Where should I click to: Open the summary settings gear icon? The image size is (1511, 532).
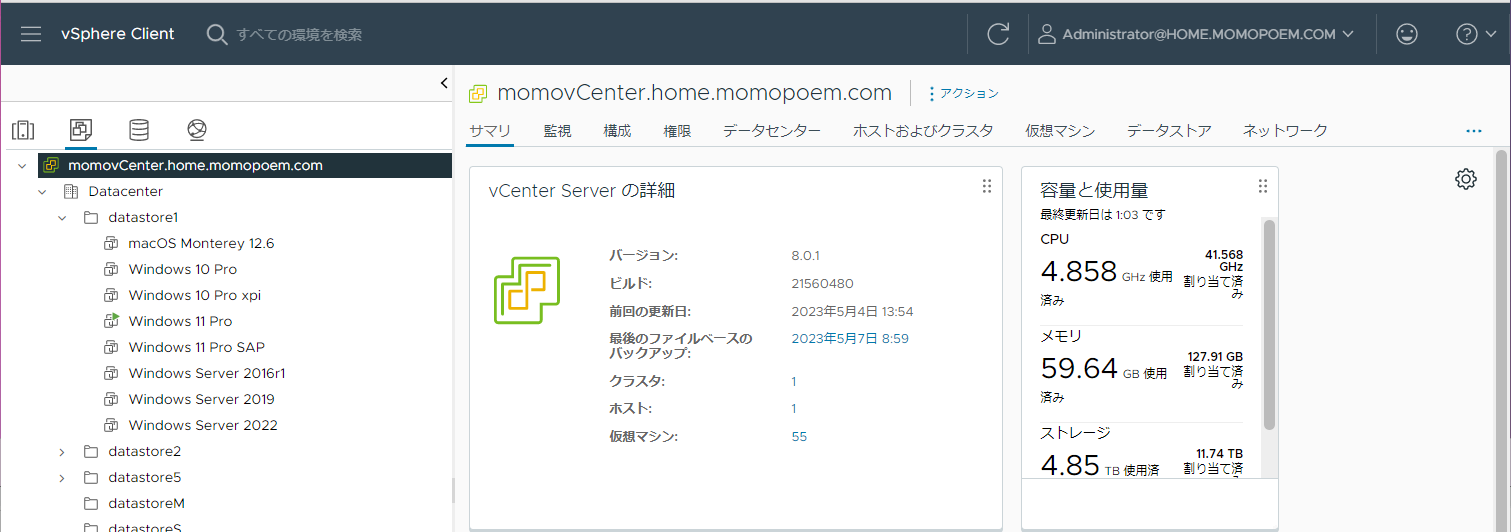click(x=1466, y=179)
